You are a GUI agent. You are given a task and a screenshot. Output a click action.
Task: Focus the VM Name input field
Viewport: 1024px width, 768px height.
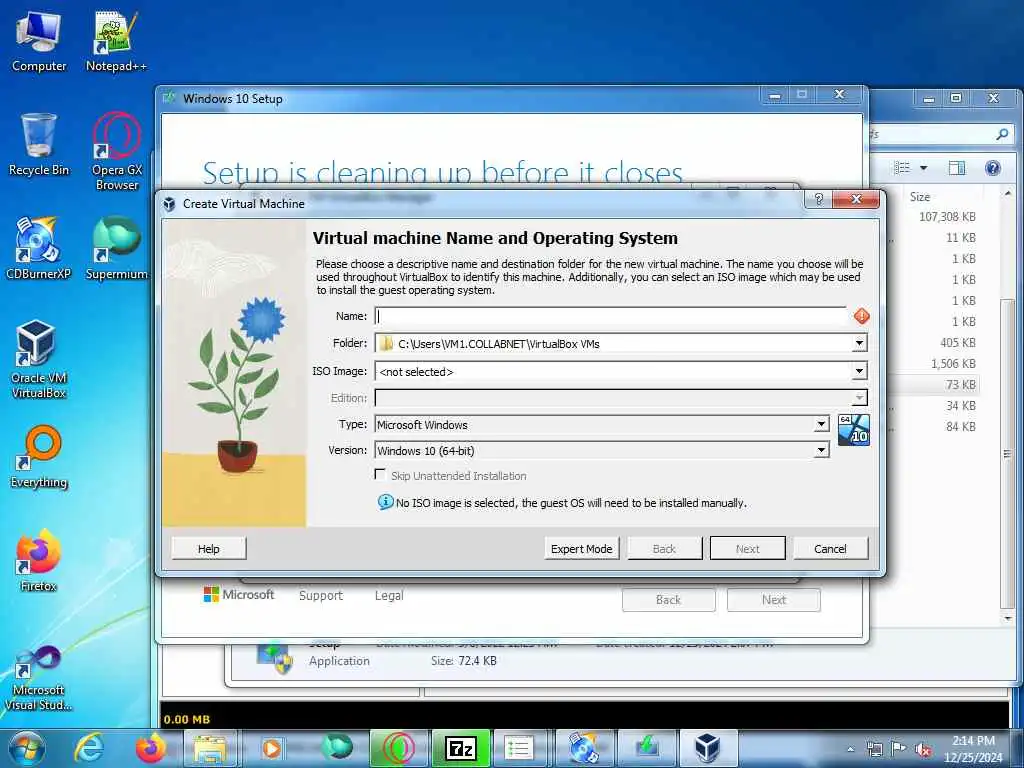(611, 316)
